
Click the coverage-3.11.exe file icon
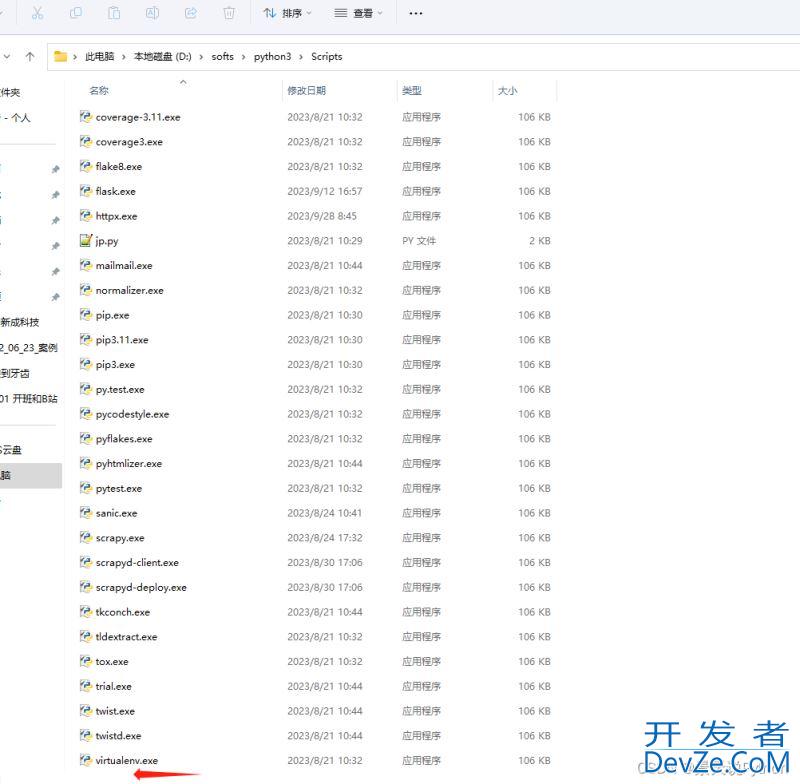click(x=86, y=117)
